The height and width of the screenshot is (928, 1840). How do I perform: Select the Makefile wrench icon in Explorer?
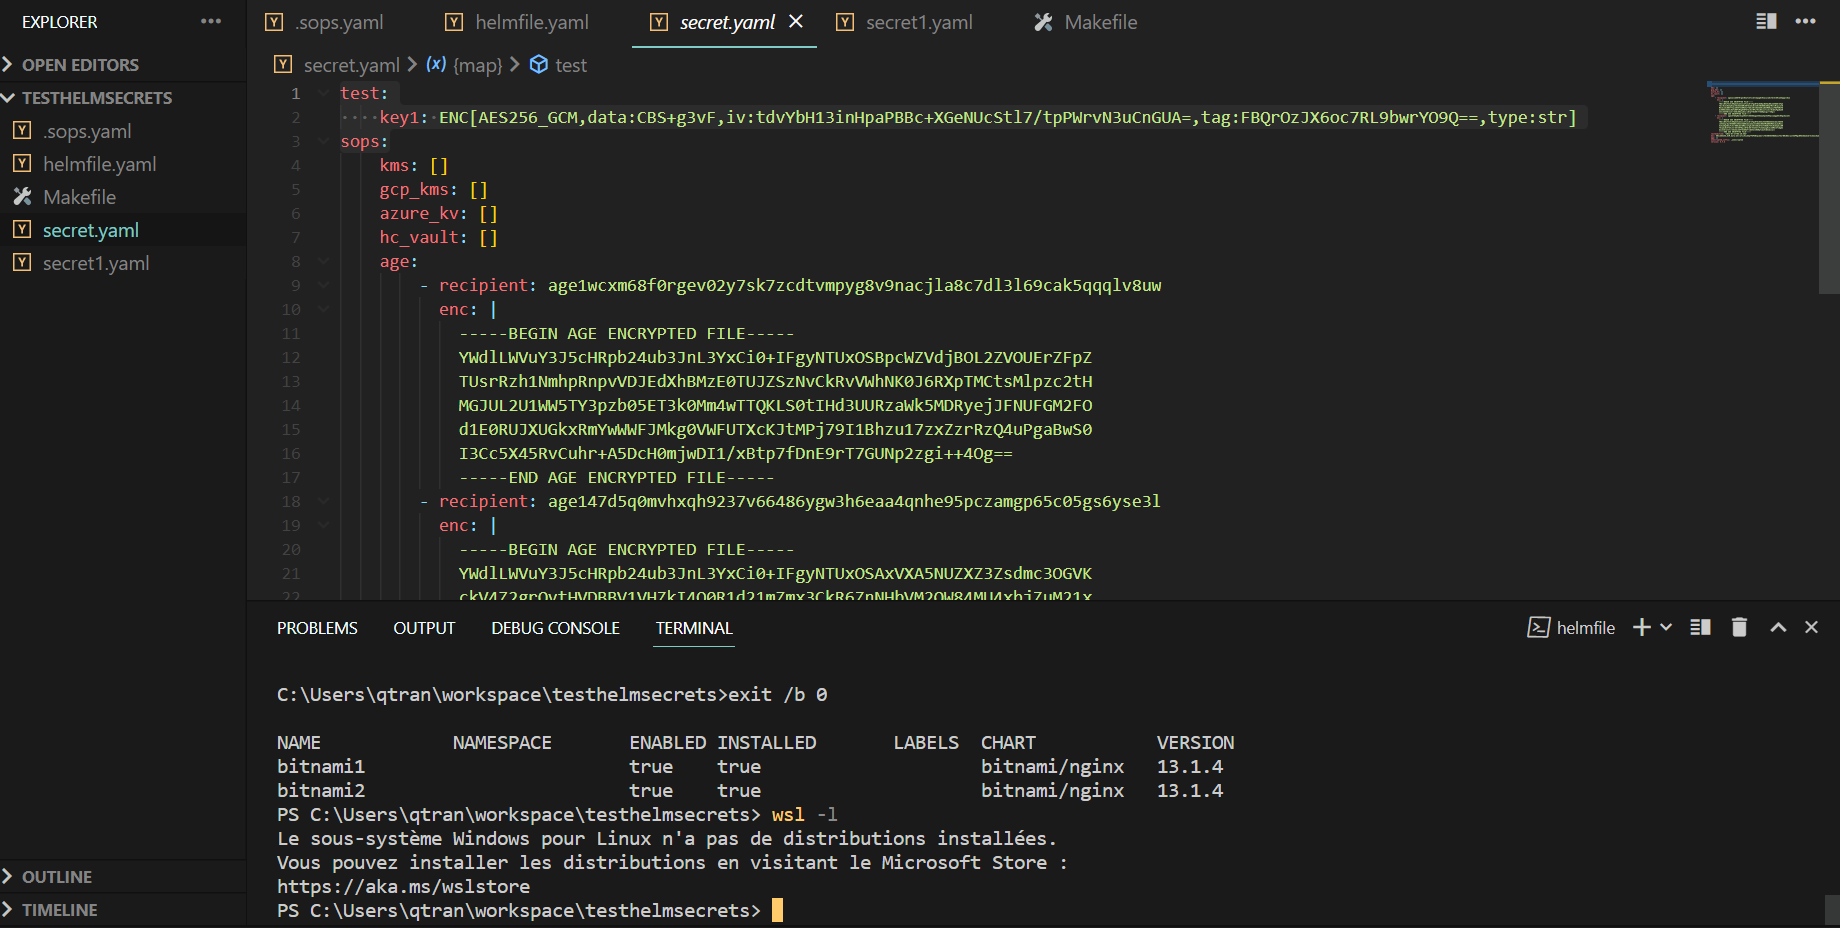coord(22,197)
